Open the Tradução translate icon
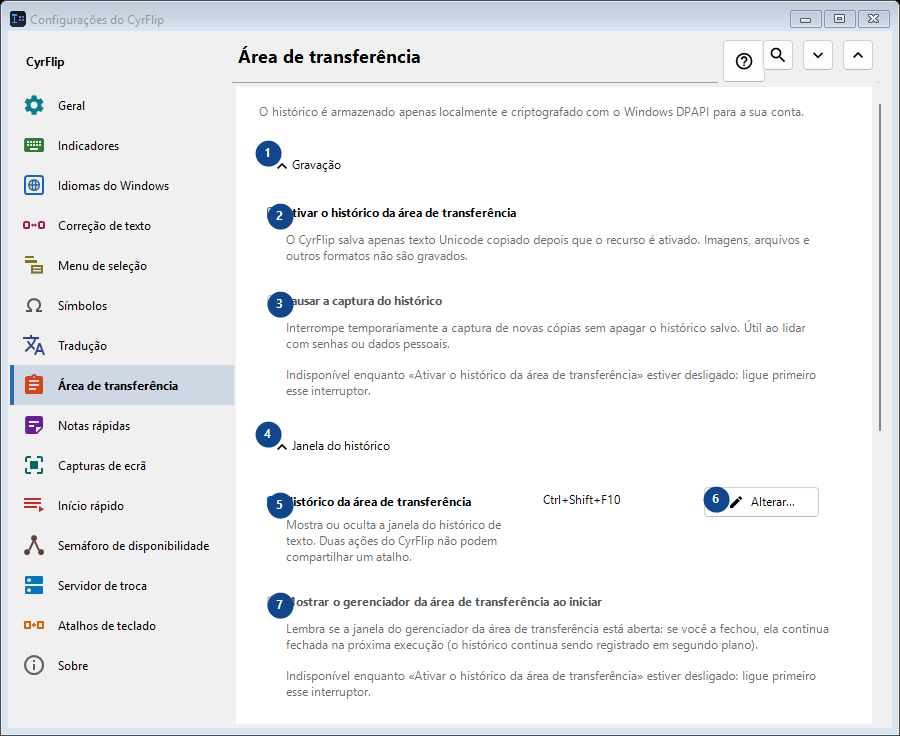This screenshot has width=900, height=736. pyautogui.click(x=34, y=345)
